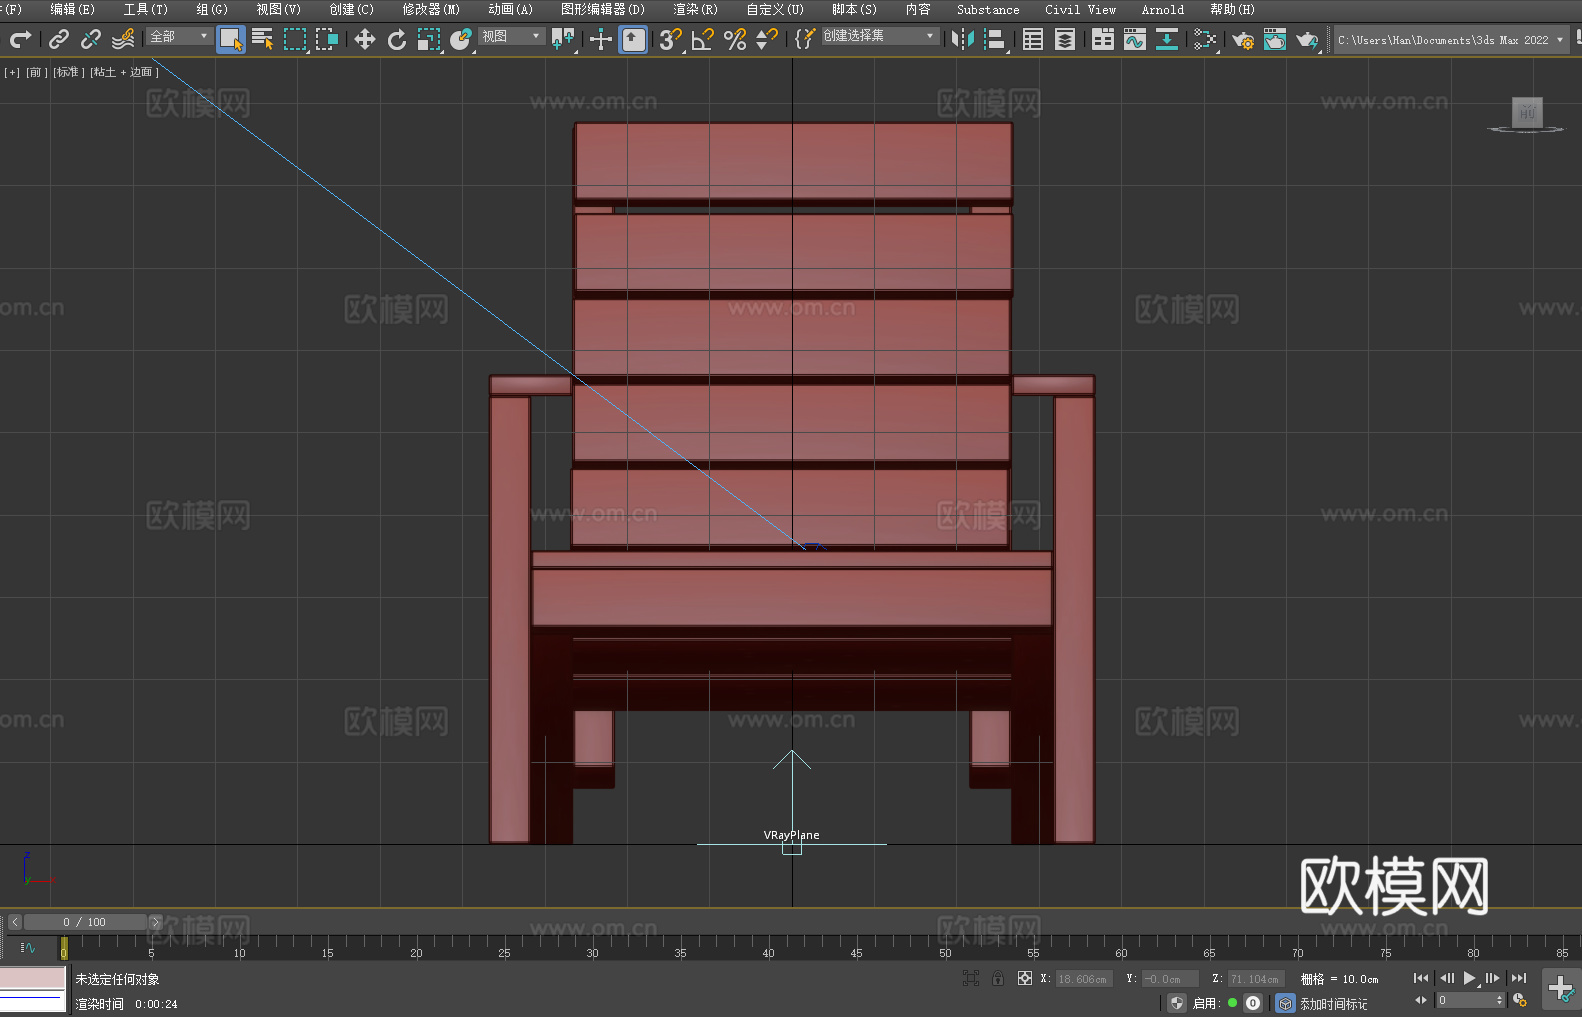Toggle the Selection Lock padlock icon
1582x1017 pixels.
[x=998, y=978]
